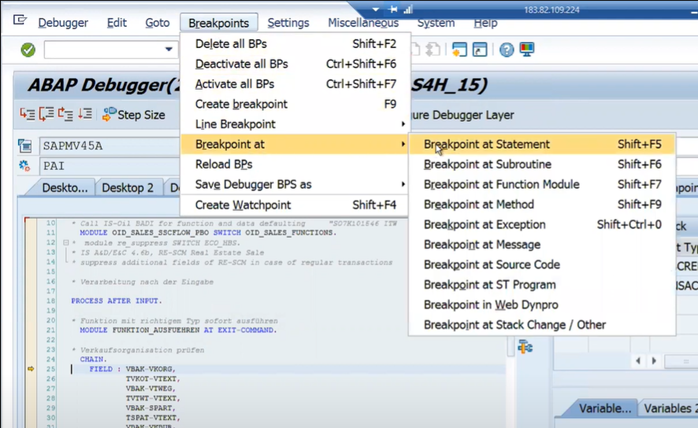This screenshot has width=698, height=428.
Task: Click the create new session icon
Action: coord(459,49)
